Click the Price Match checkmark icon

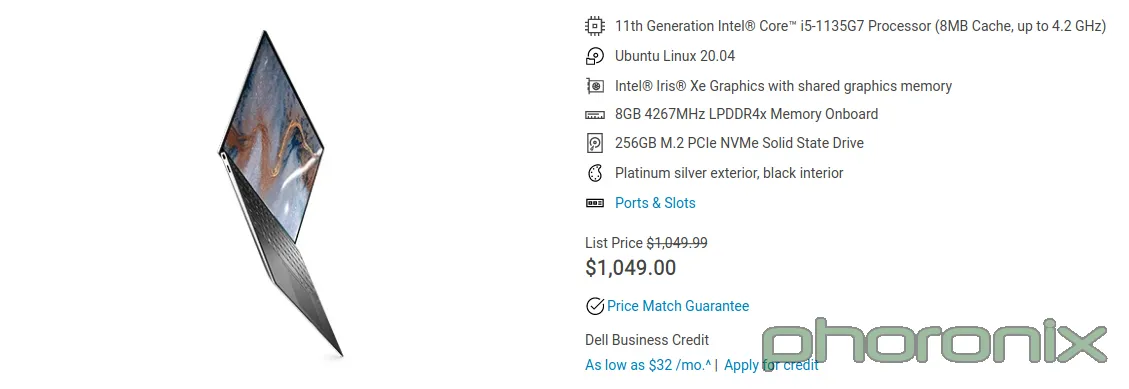click(x=595, y=306)
